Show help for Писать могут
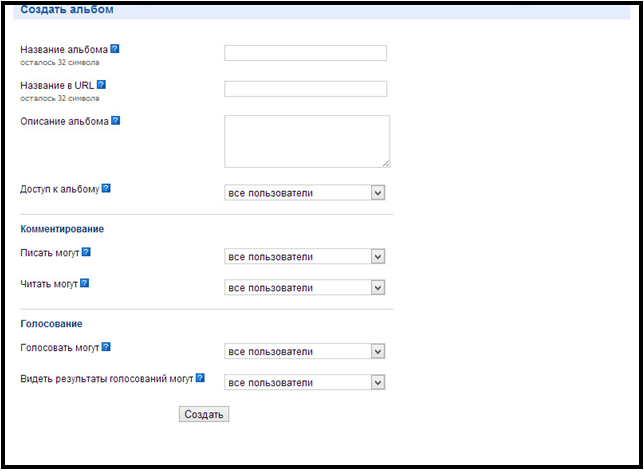The height and width of the screenshot is (471, 644). coord(86,252)
